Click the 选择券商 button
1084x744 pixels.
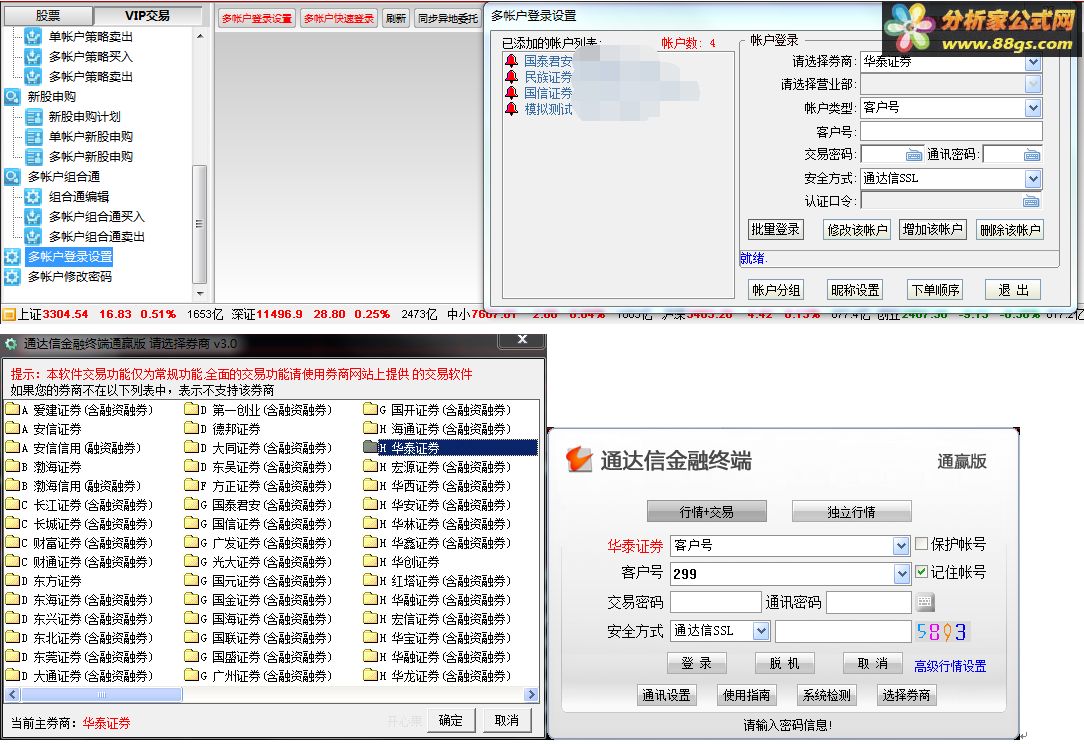(906, 694)
